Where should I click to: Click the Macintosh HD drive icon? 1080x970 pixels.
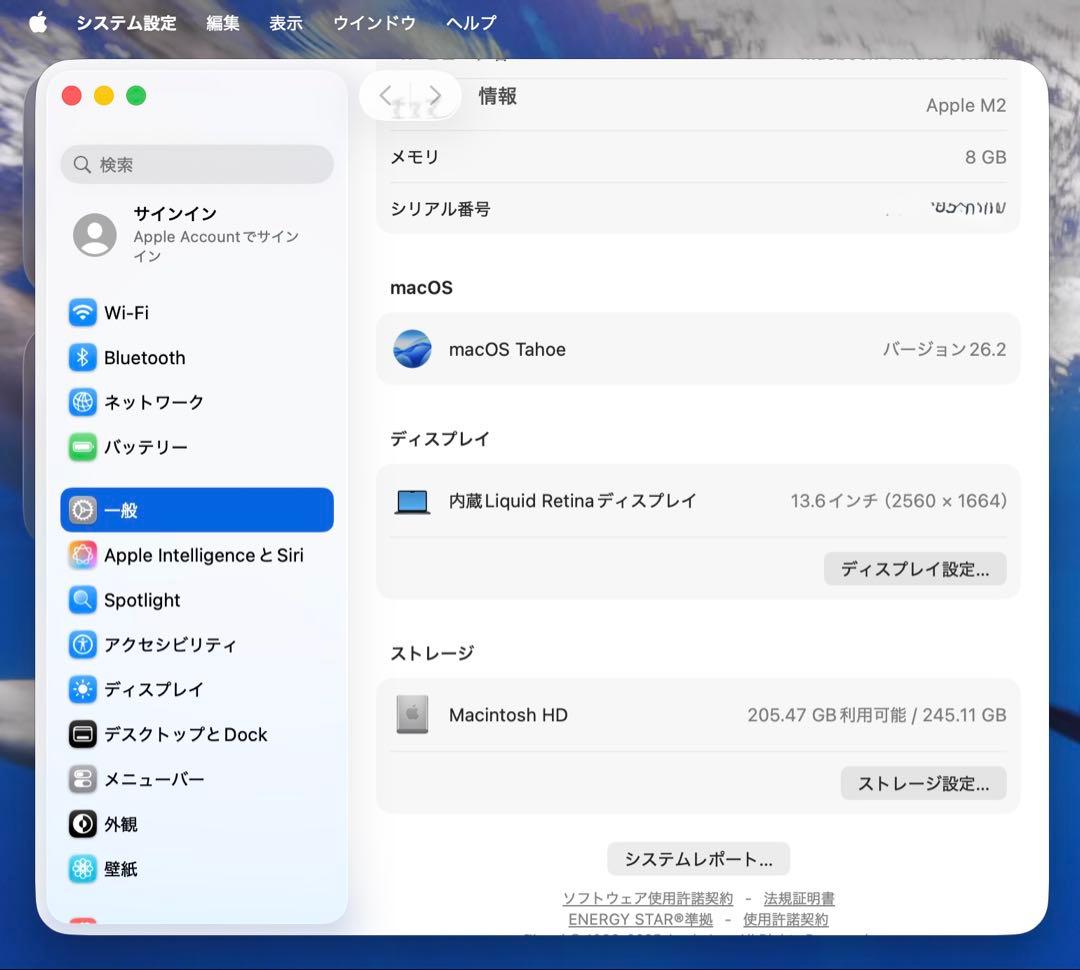coord(412,715)
